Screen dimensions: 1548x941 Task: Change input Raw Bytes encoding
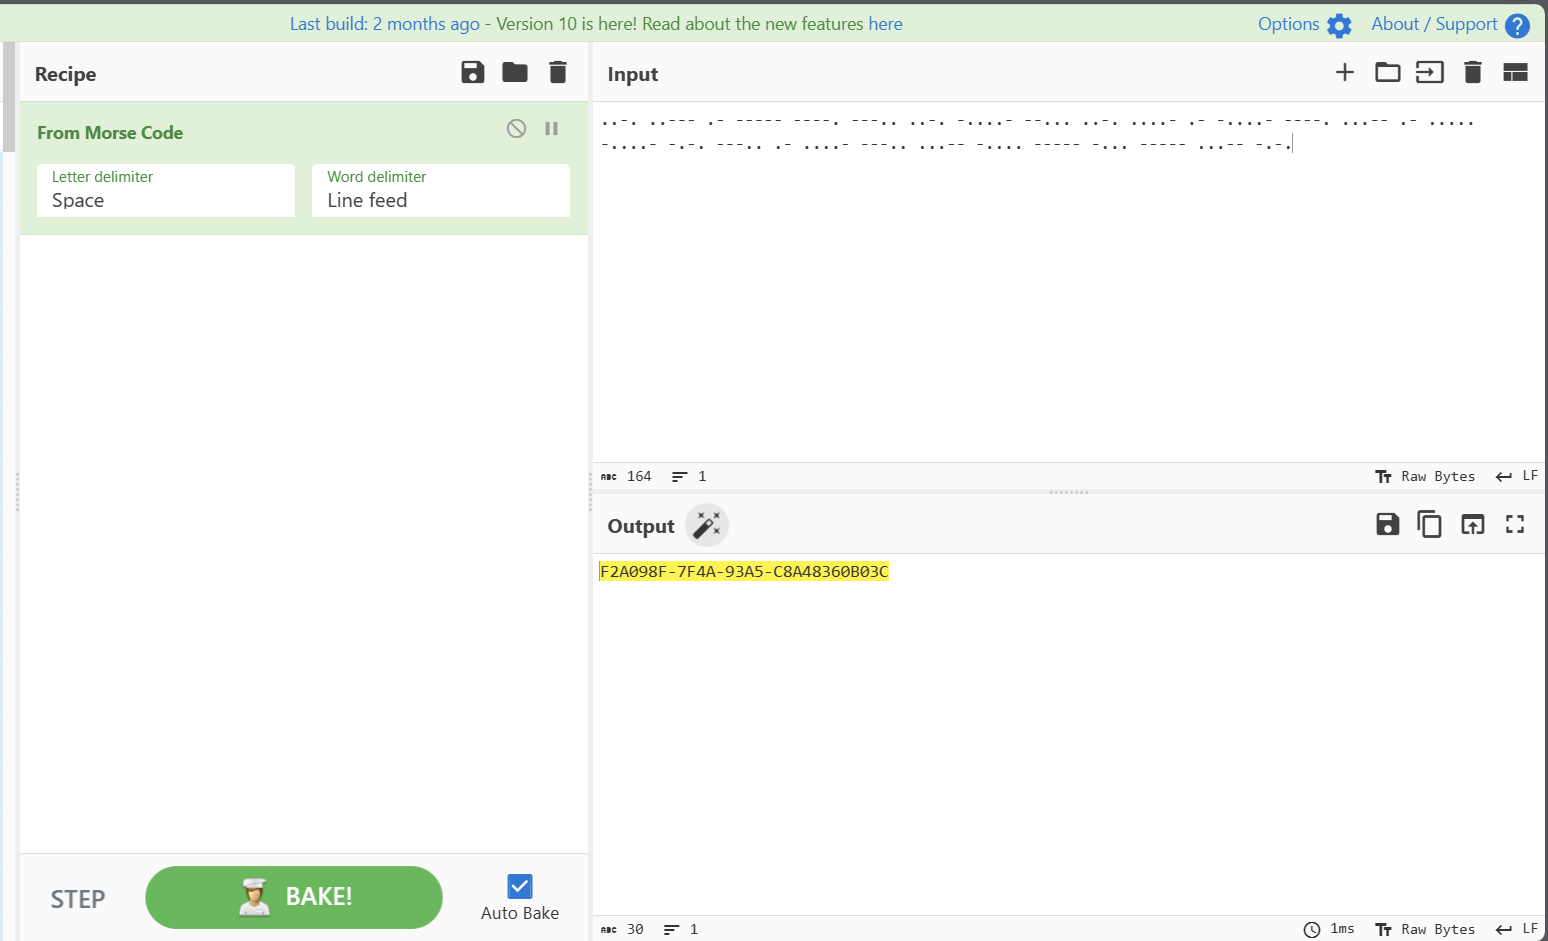[x=1425, y=477]
